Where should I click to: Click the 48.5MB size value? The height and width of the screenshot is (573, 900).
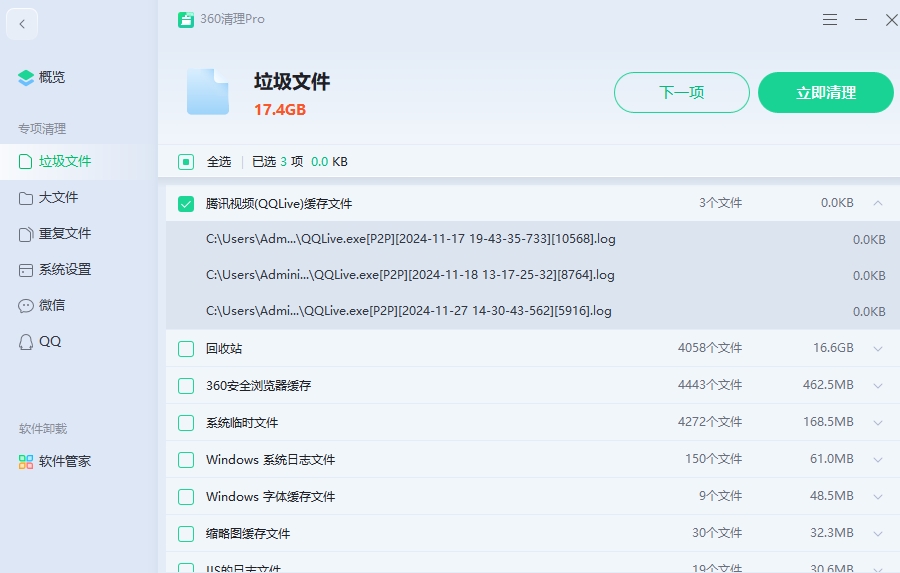point(831,495)
